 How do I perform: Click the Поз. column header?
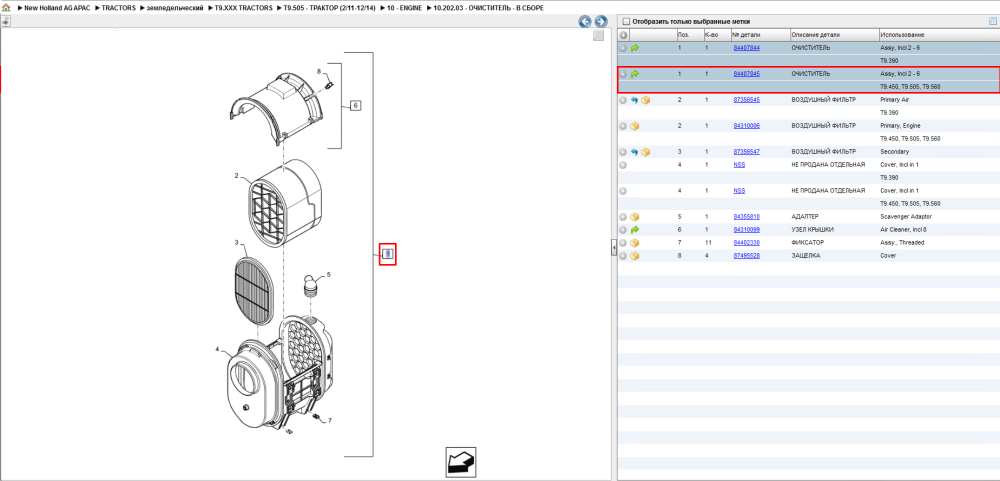click(x=683, y=34)
